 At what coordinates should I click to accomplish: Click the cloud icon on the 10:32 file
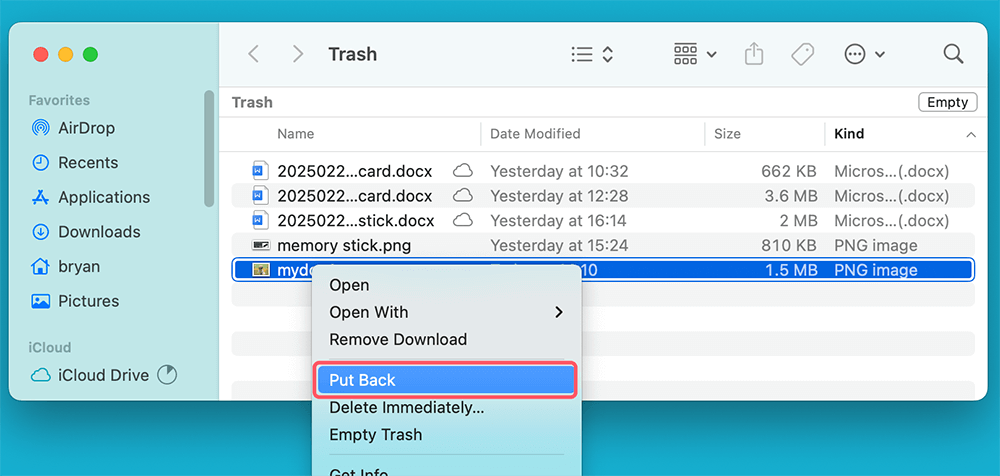pyautogui.click(x=463, y=171)
